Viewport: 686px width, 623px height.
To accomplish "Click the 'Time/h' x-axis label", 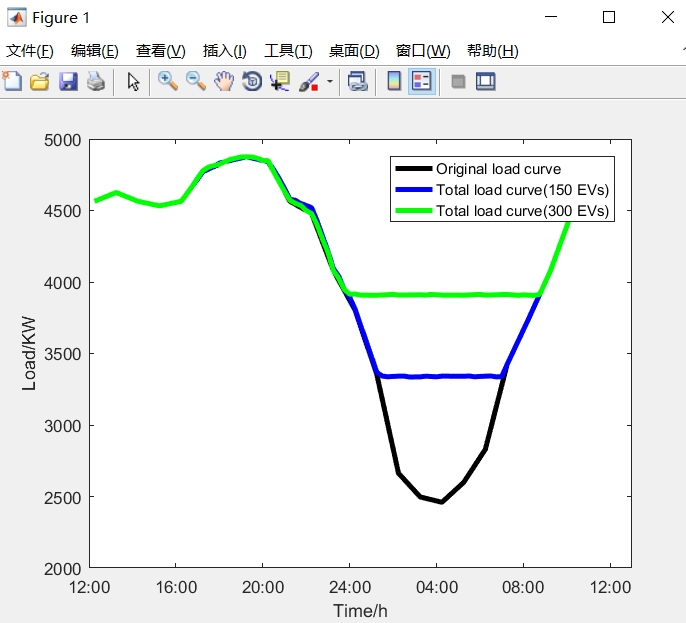I will click(x=360, y=611).
